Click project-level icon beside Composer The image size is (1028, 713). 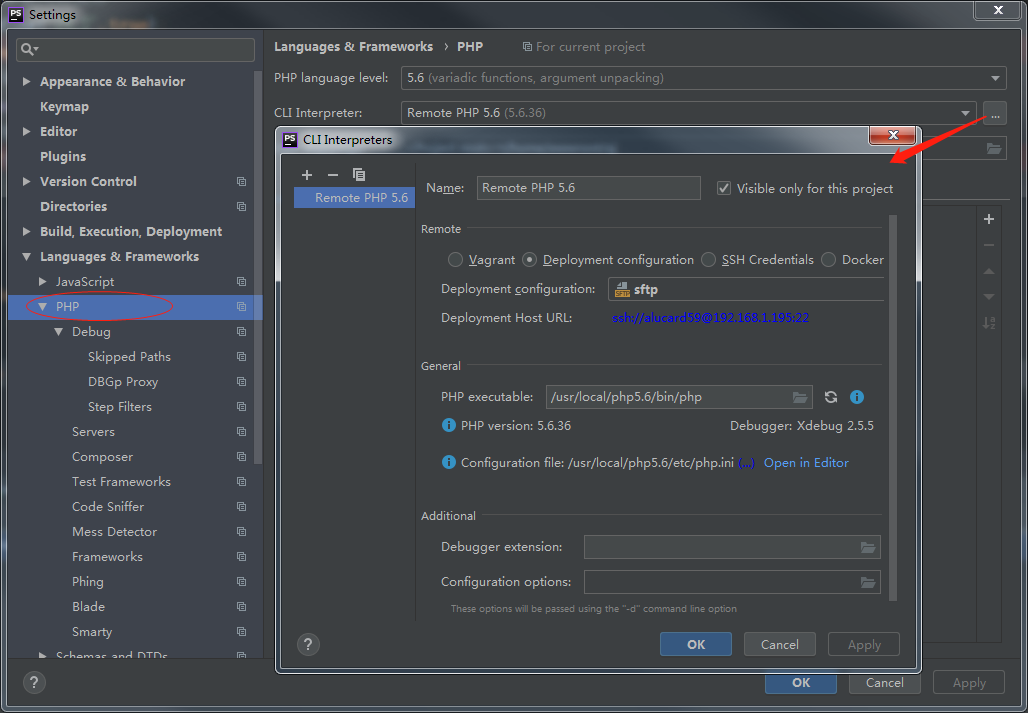click(241, 457)
